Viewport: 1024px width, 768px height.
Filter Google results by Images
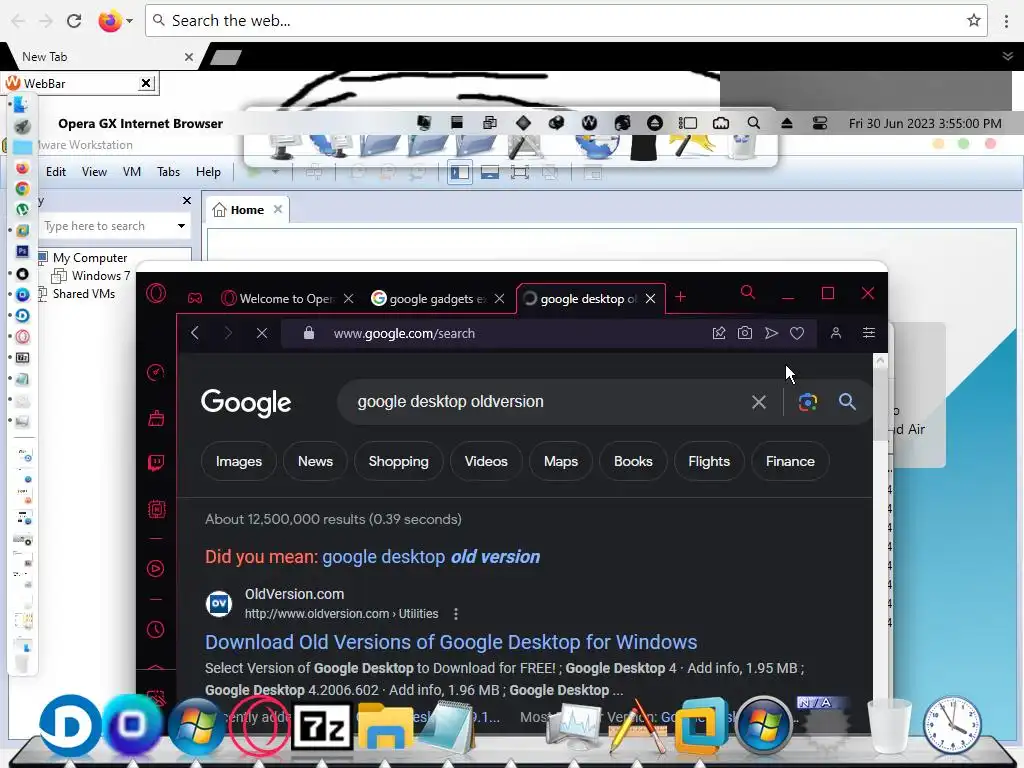coord(238,461)
